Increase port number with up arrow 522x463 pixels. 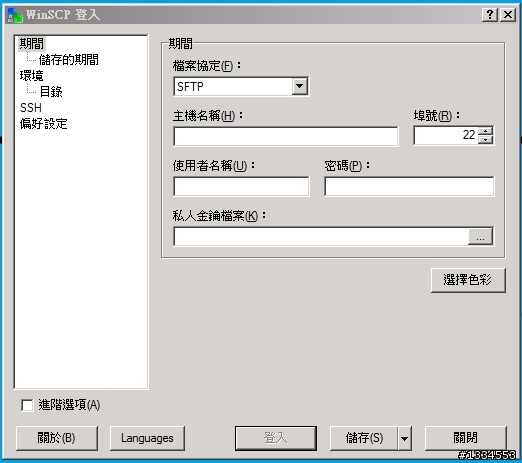485,131
